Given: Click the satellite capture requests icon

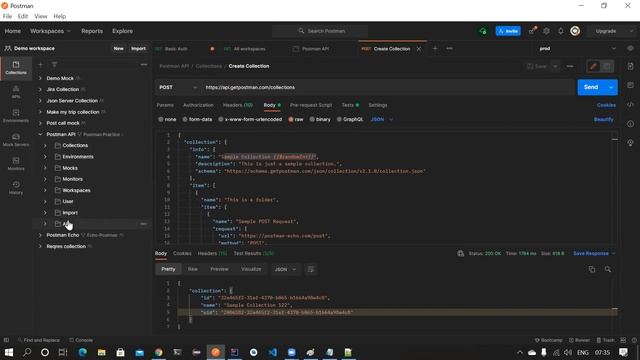Looking at the screenshot, I should [x=532, y=31].
